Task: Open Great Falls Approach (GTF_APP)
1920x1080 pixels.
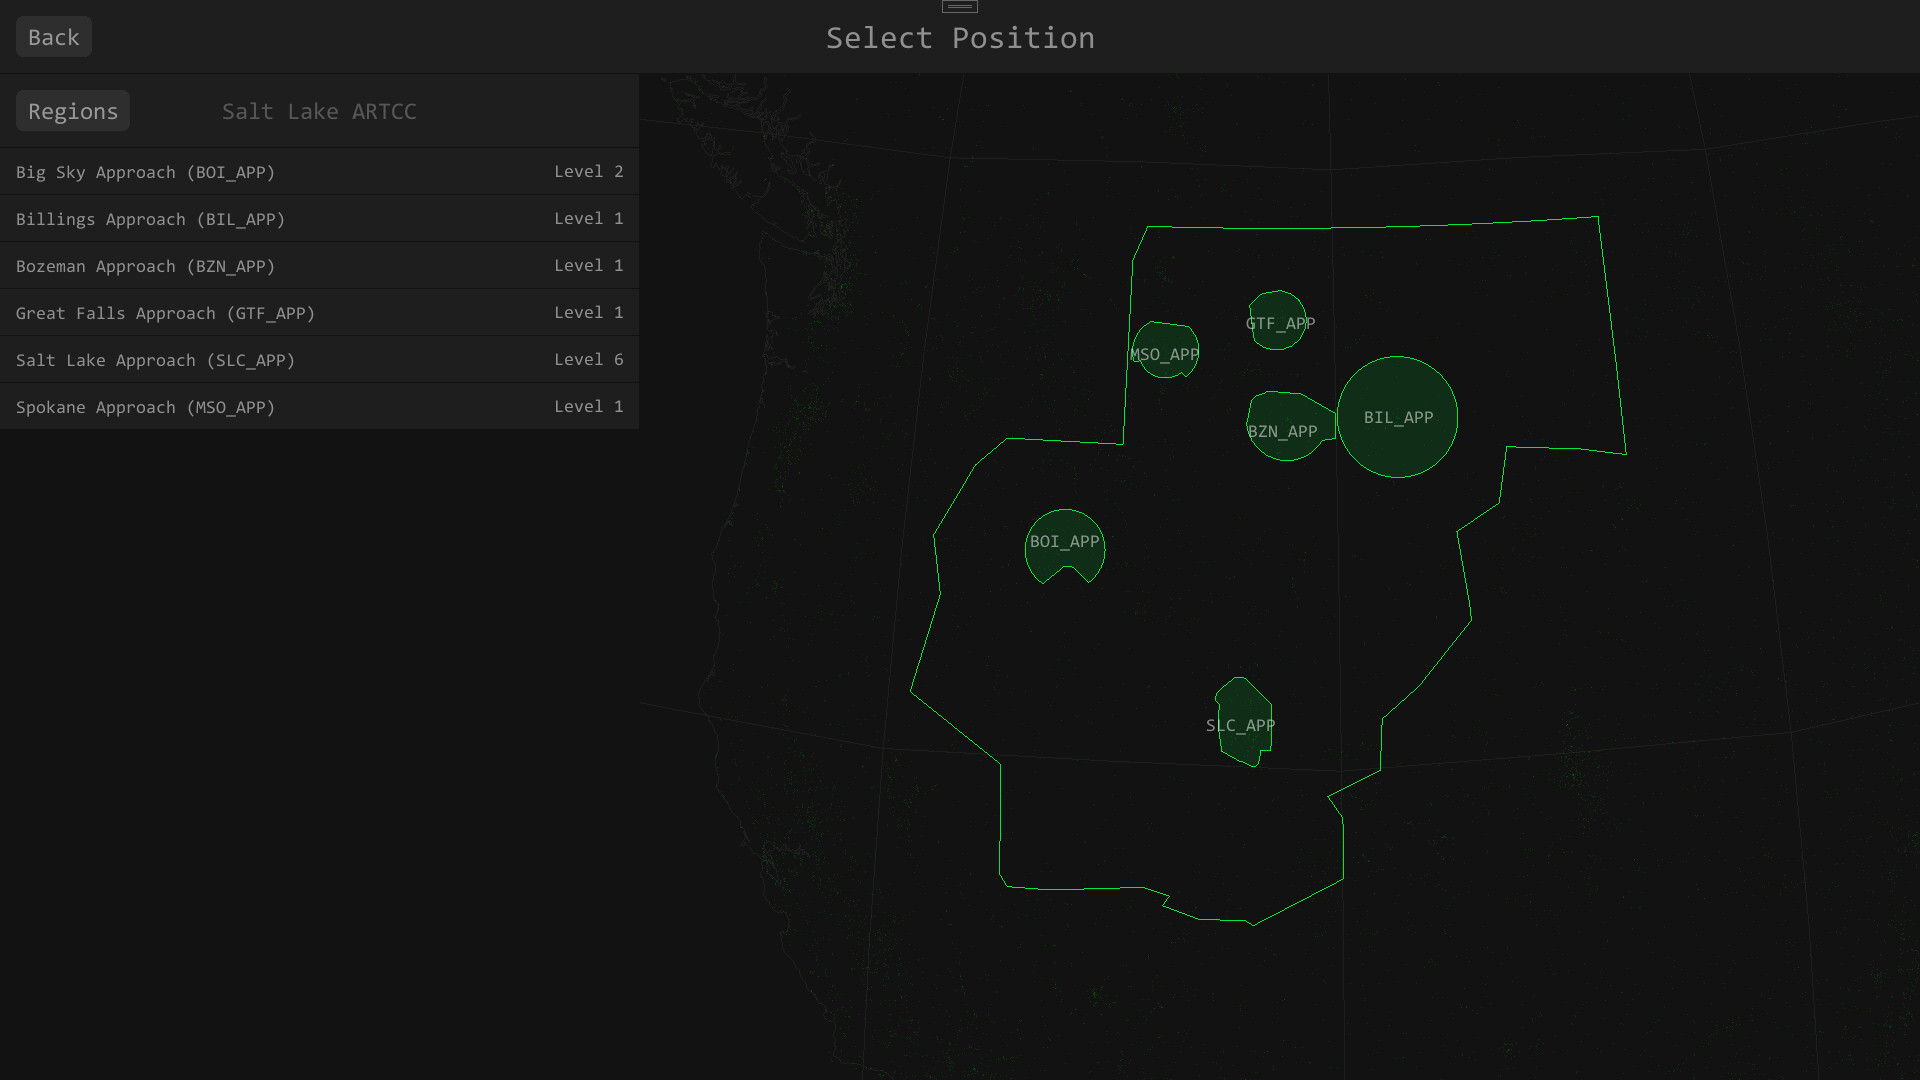Action: [x=165, y=313]
